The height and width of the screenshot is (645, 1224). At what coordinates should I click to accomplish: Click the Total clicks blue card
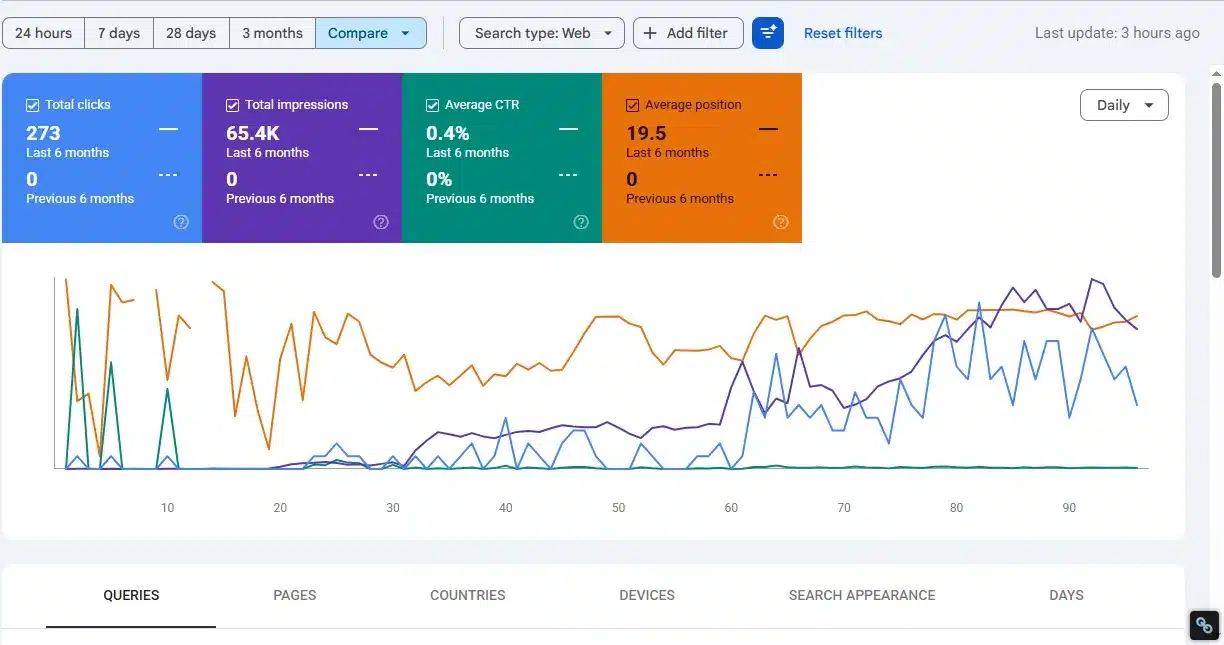pos(102,158)
